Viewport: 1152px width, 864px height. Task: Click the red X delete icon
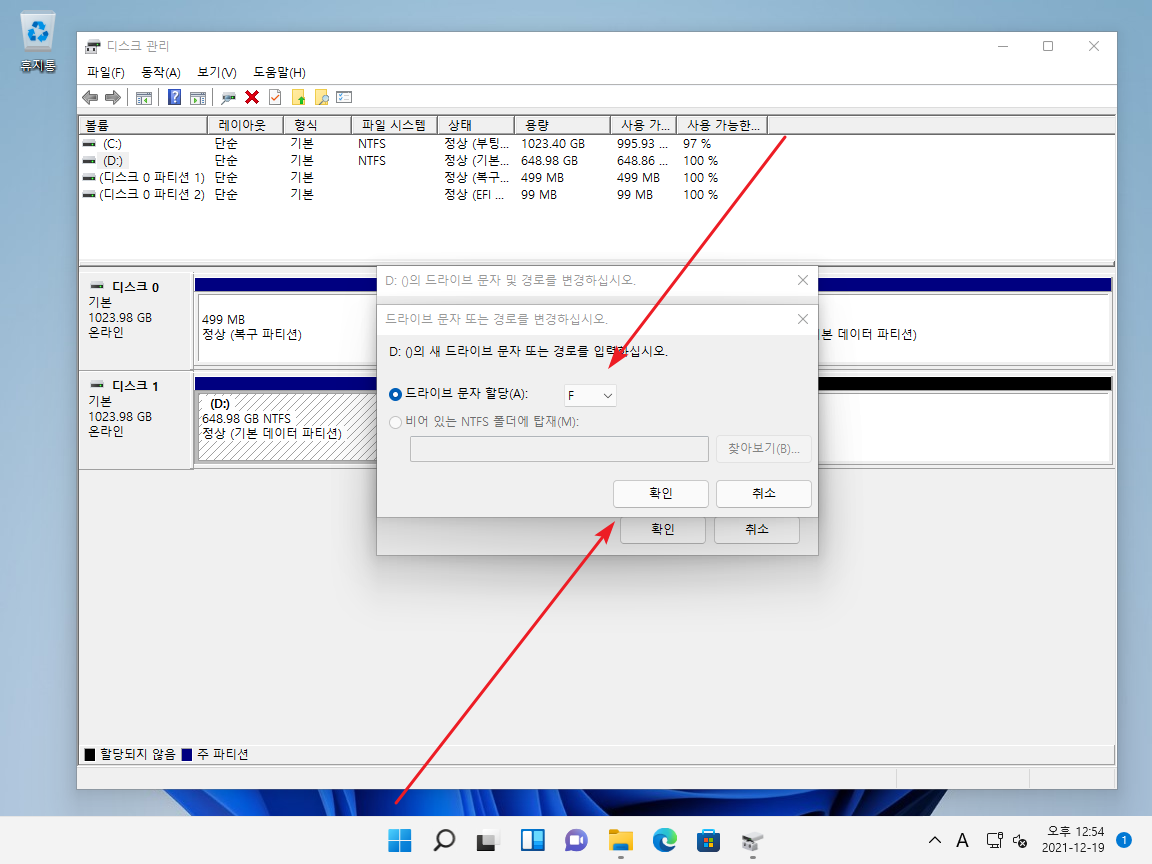pos(252,97)
